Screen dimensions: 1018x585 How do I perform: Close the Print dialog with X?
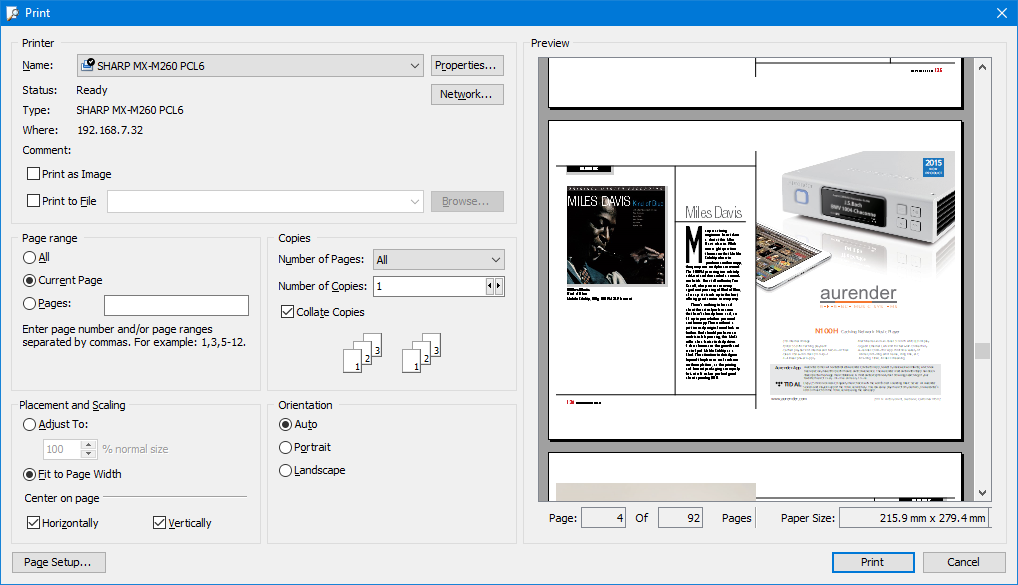pyautogui.click(x=1002, y=13)
